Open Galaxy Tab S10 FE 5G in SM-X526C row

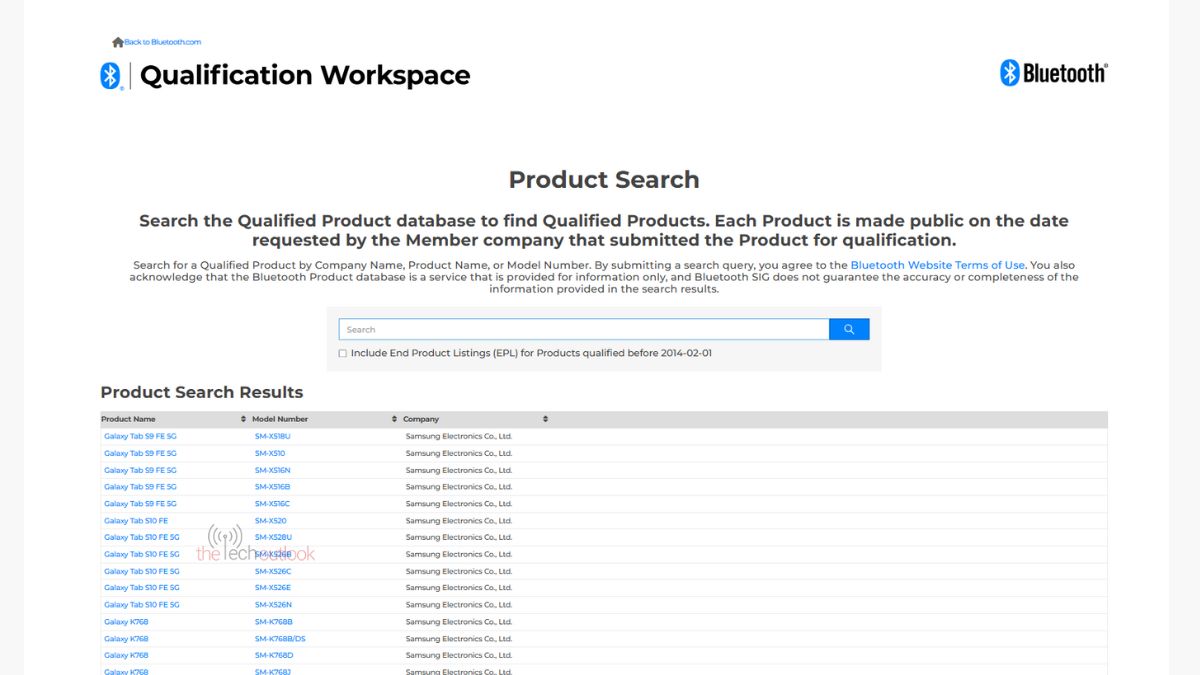point(142,571)
